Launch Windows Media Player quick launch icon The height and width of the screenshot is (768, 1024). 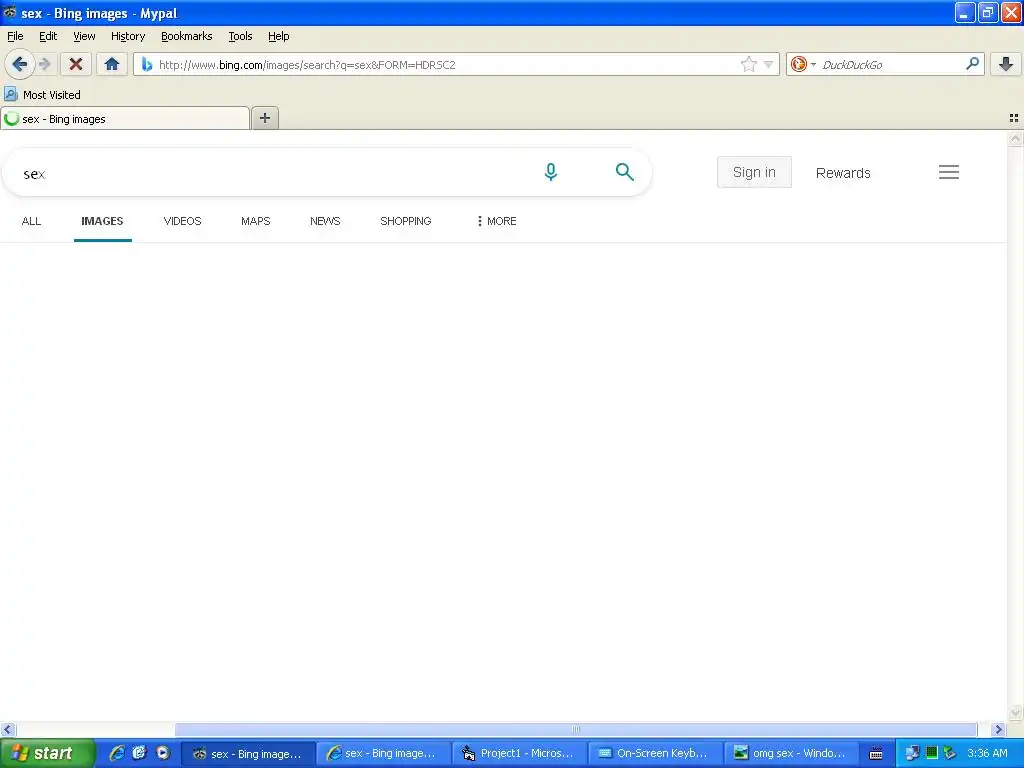coord(163,753)
